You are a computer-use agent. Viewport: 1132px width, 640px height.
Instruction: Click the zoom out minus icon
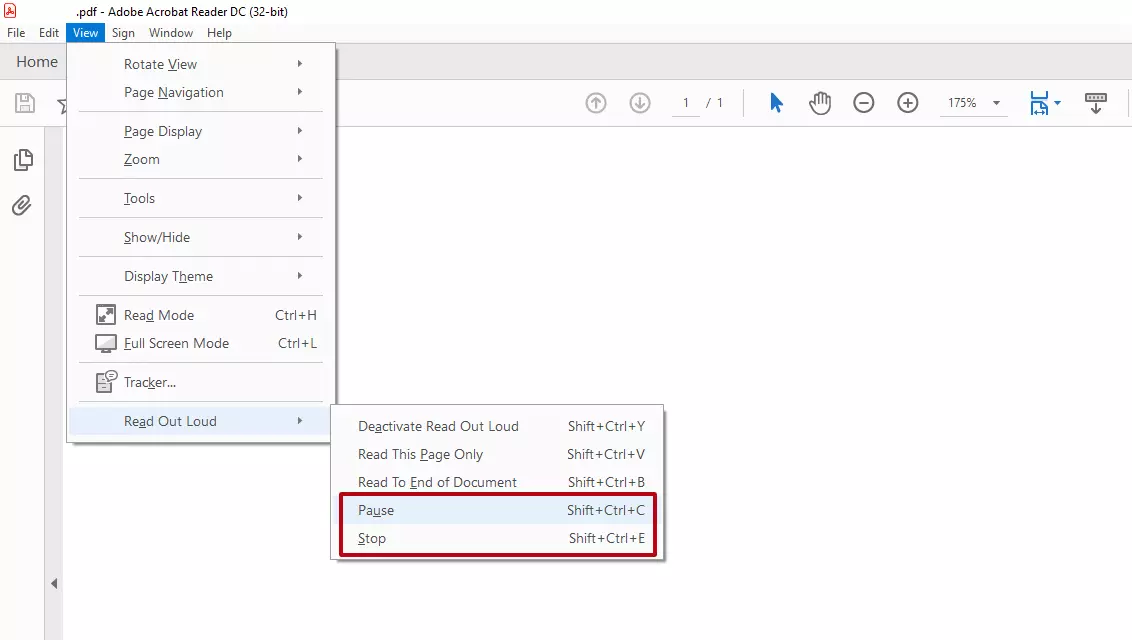pyautogui.click(x=864, y=103)
